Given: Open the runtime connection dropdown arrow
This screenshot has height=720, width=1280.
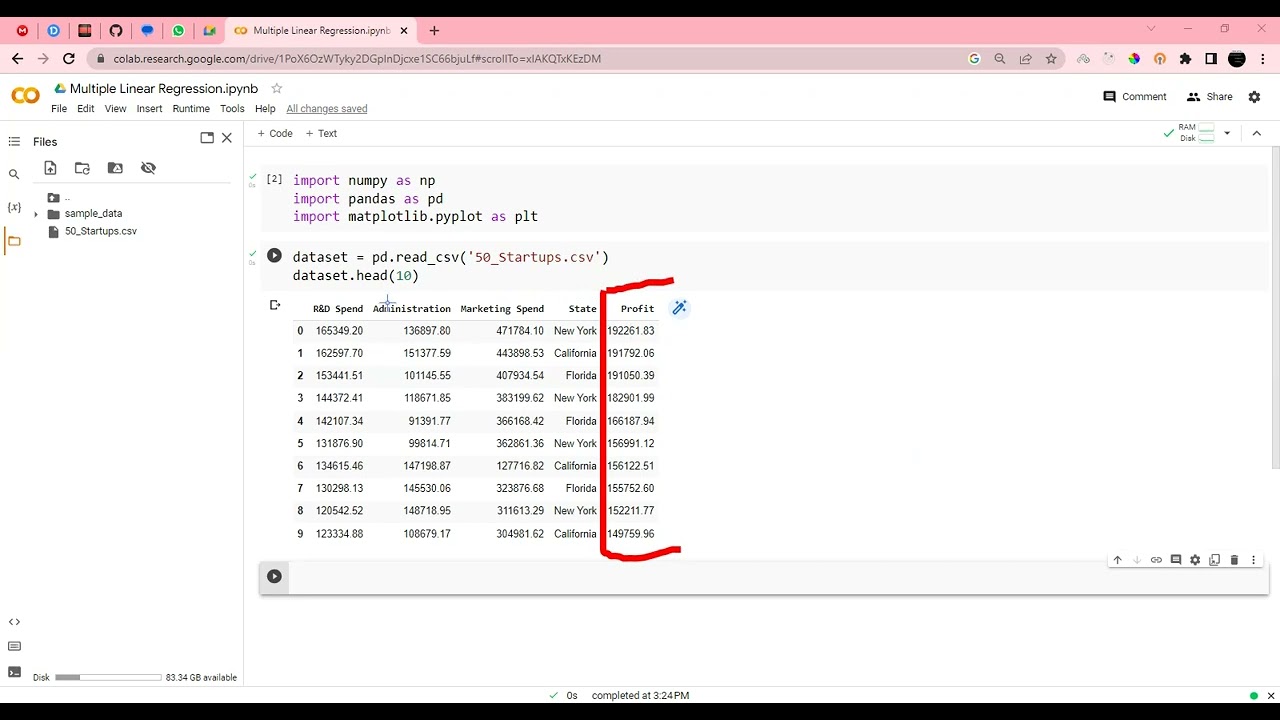Looking at the screenshot, I should [1227, 133].
